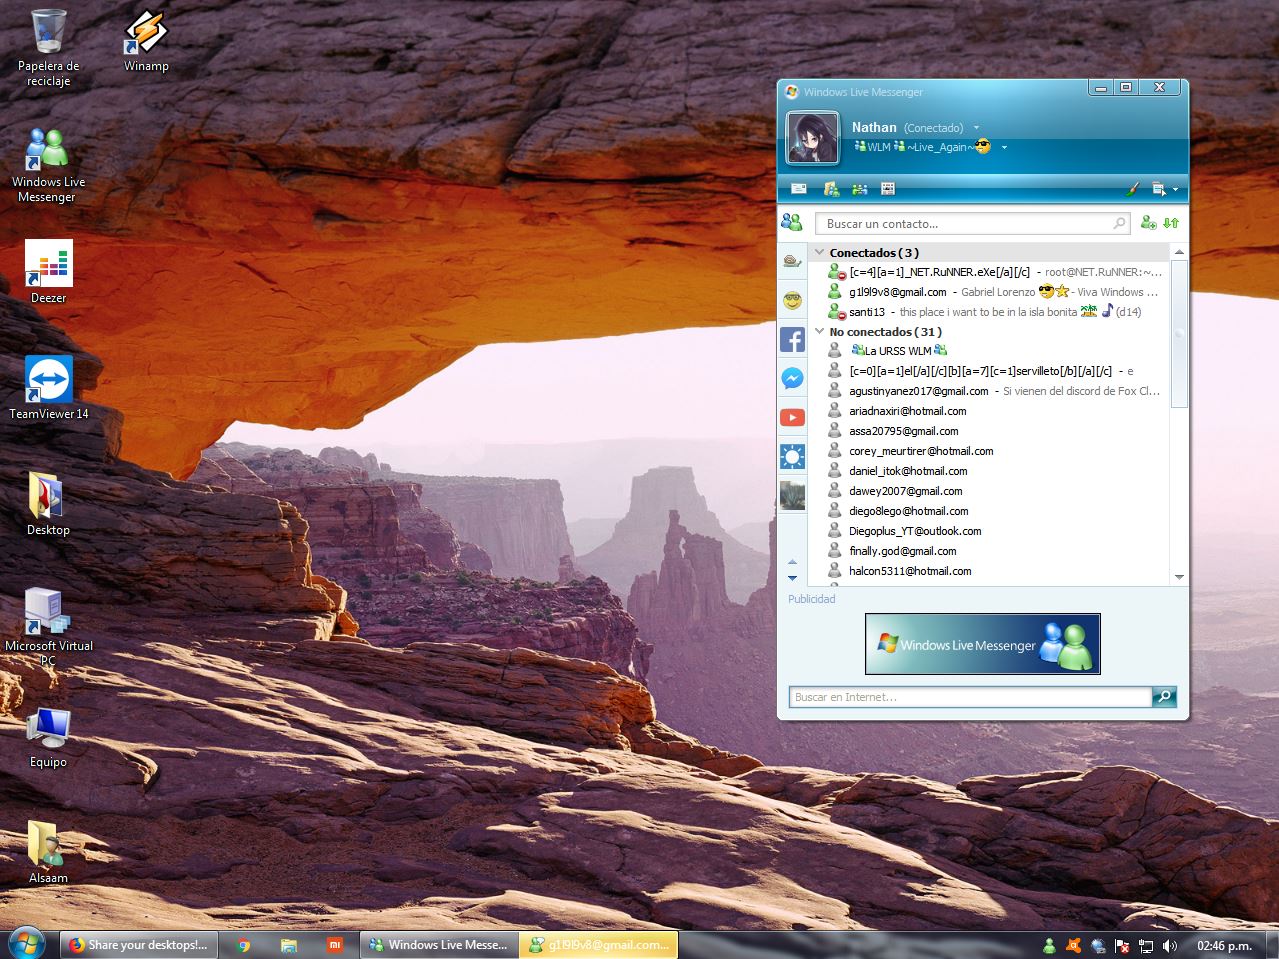
Task: Click the green sort arrows icon
Action: (x=1171, y=223)
